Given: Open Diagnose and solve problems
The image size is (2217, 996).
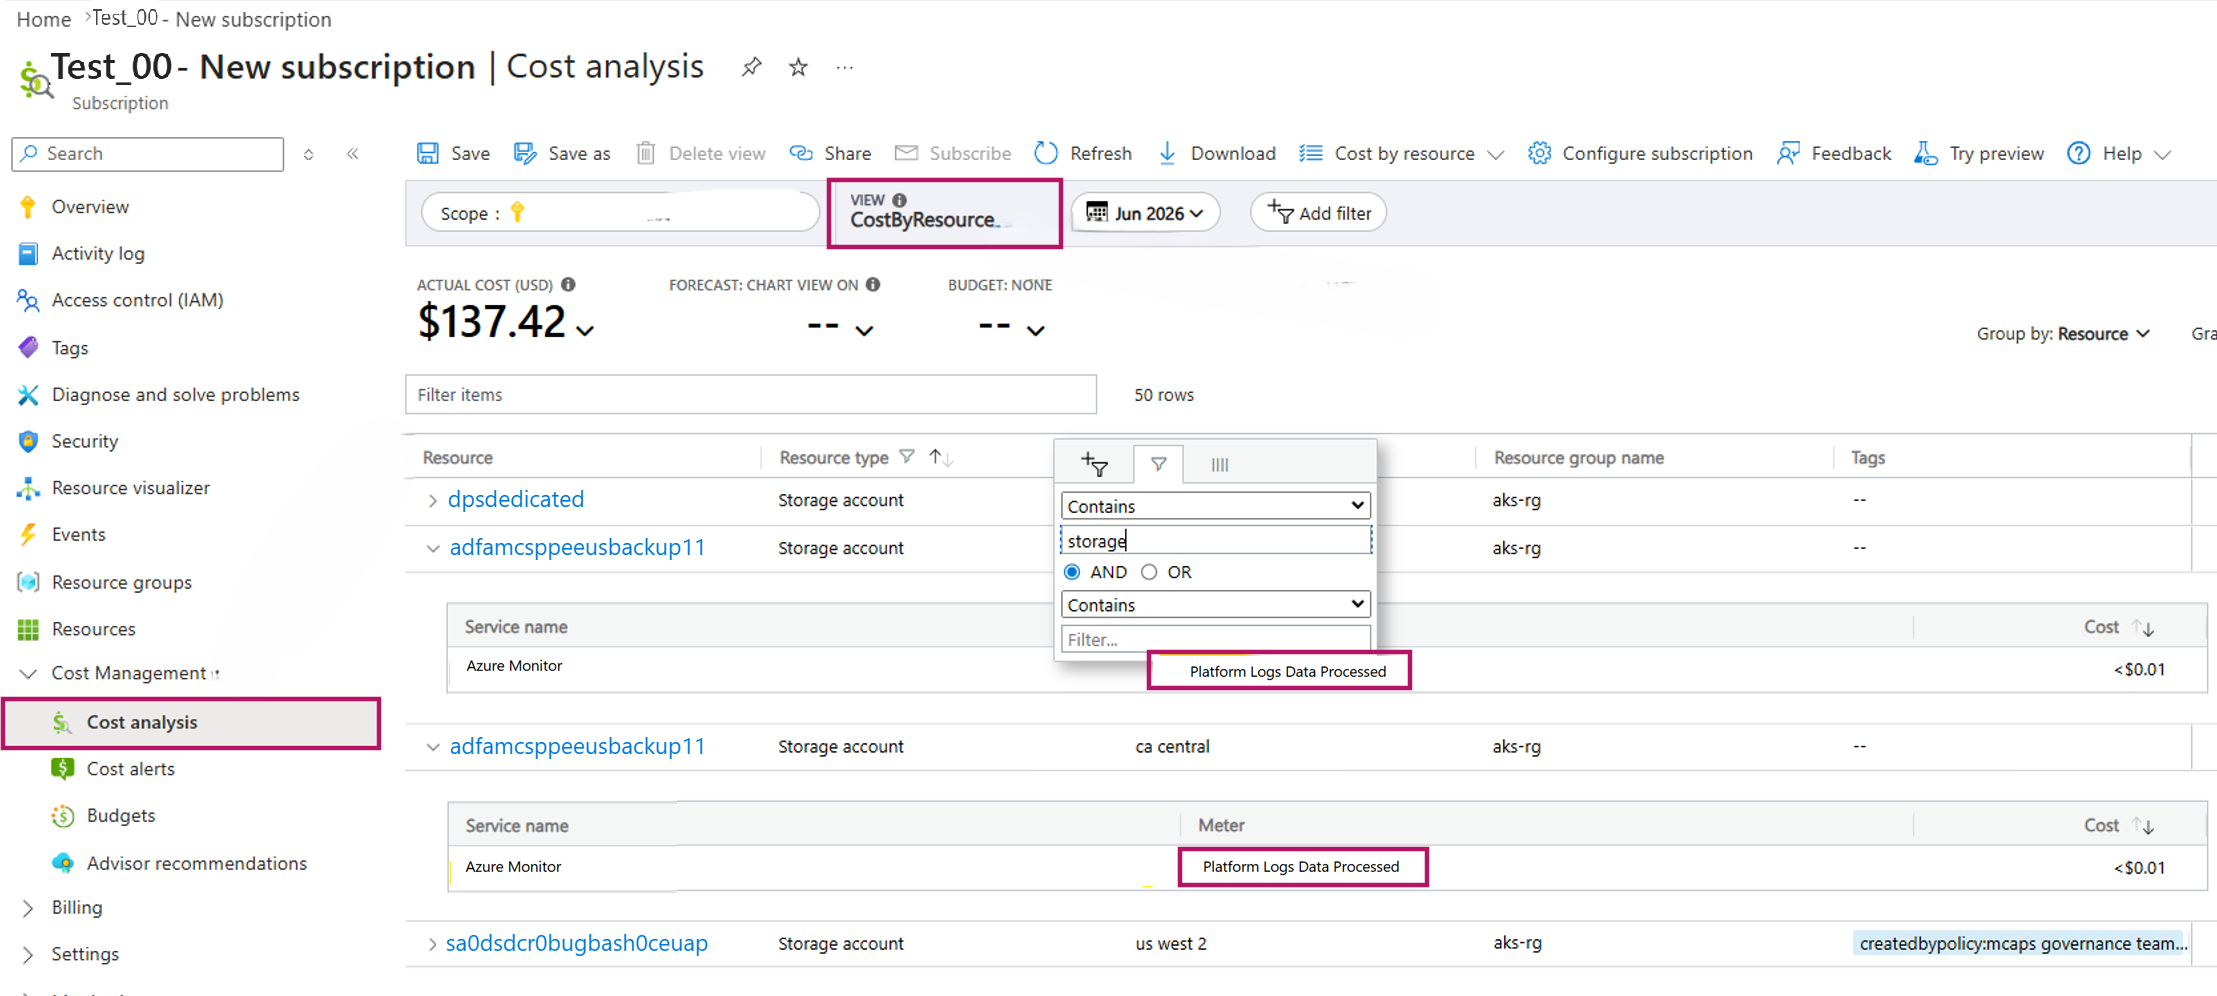Looking at the screenshot, I should pyautogui.click(x=175, y=395).
